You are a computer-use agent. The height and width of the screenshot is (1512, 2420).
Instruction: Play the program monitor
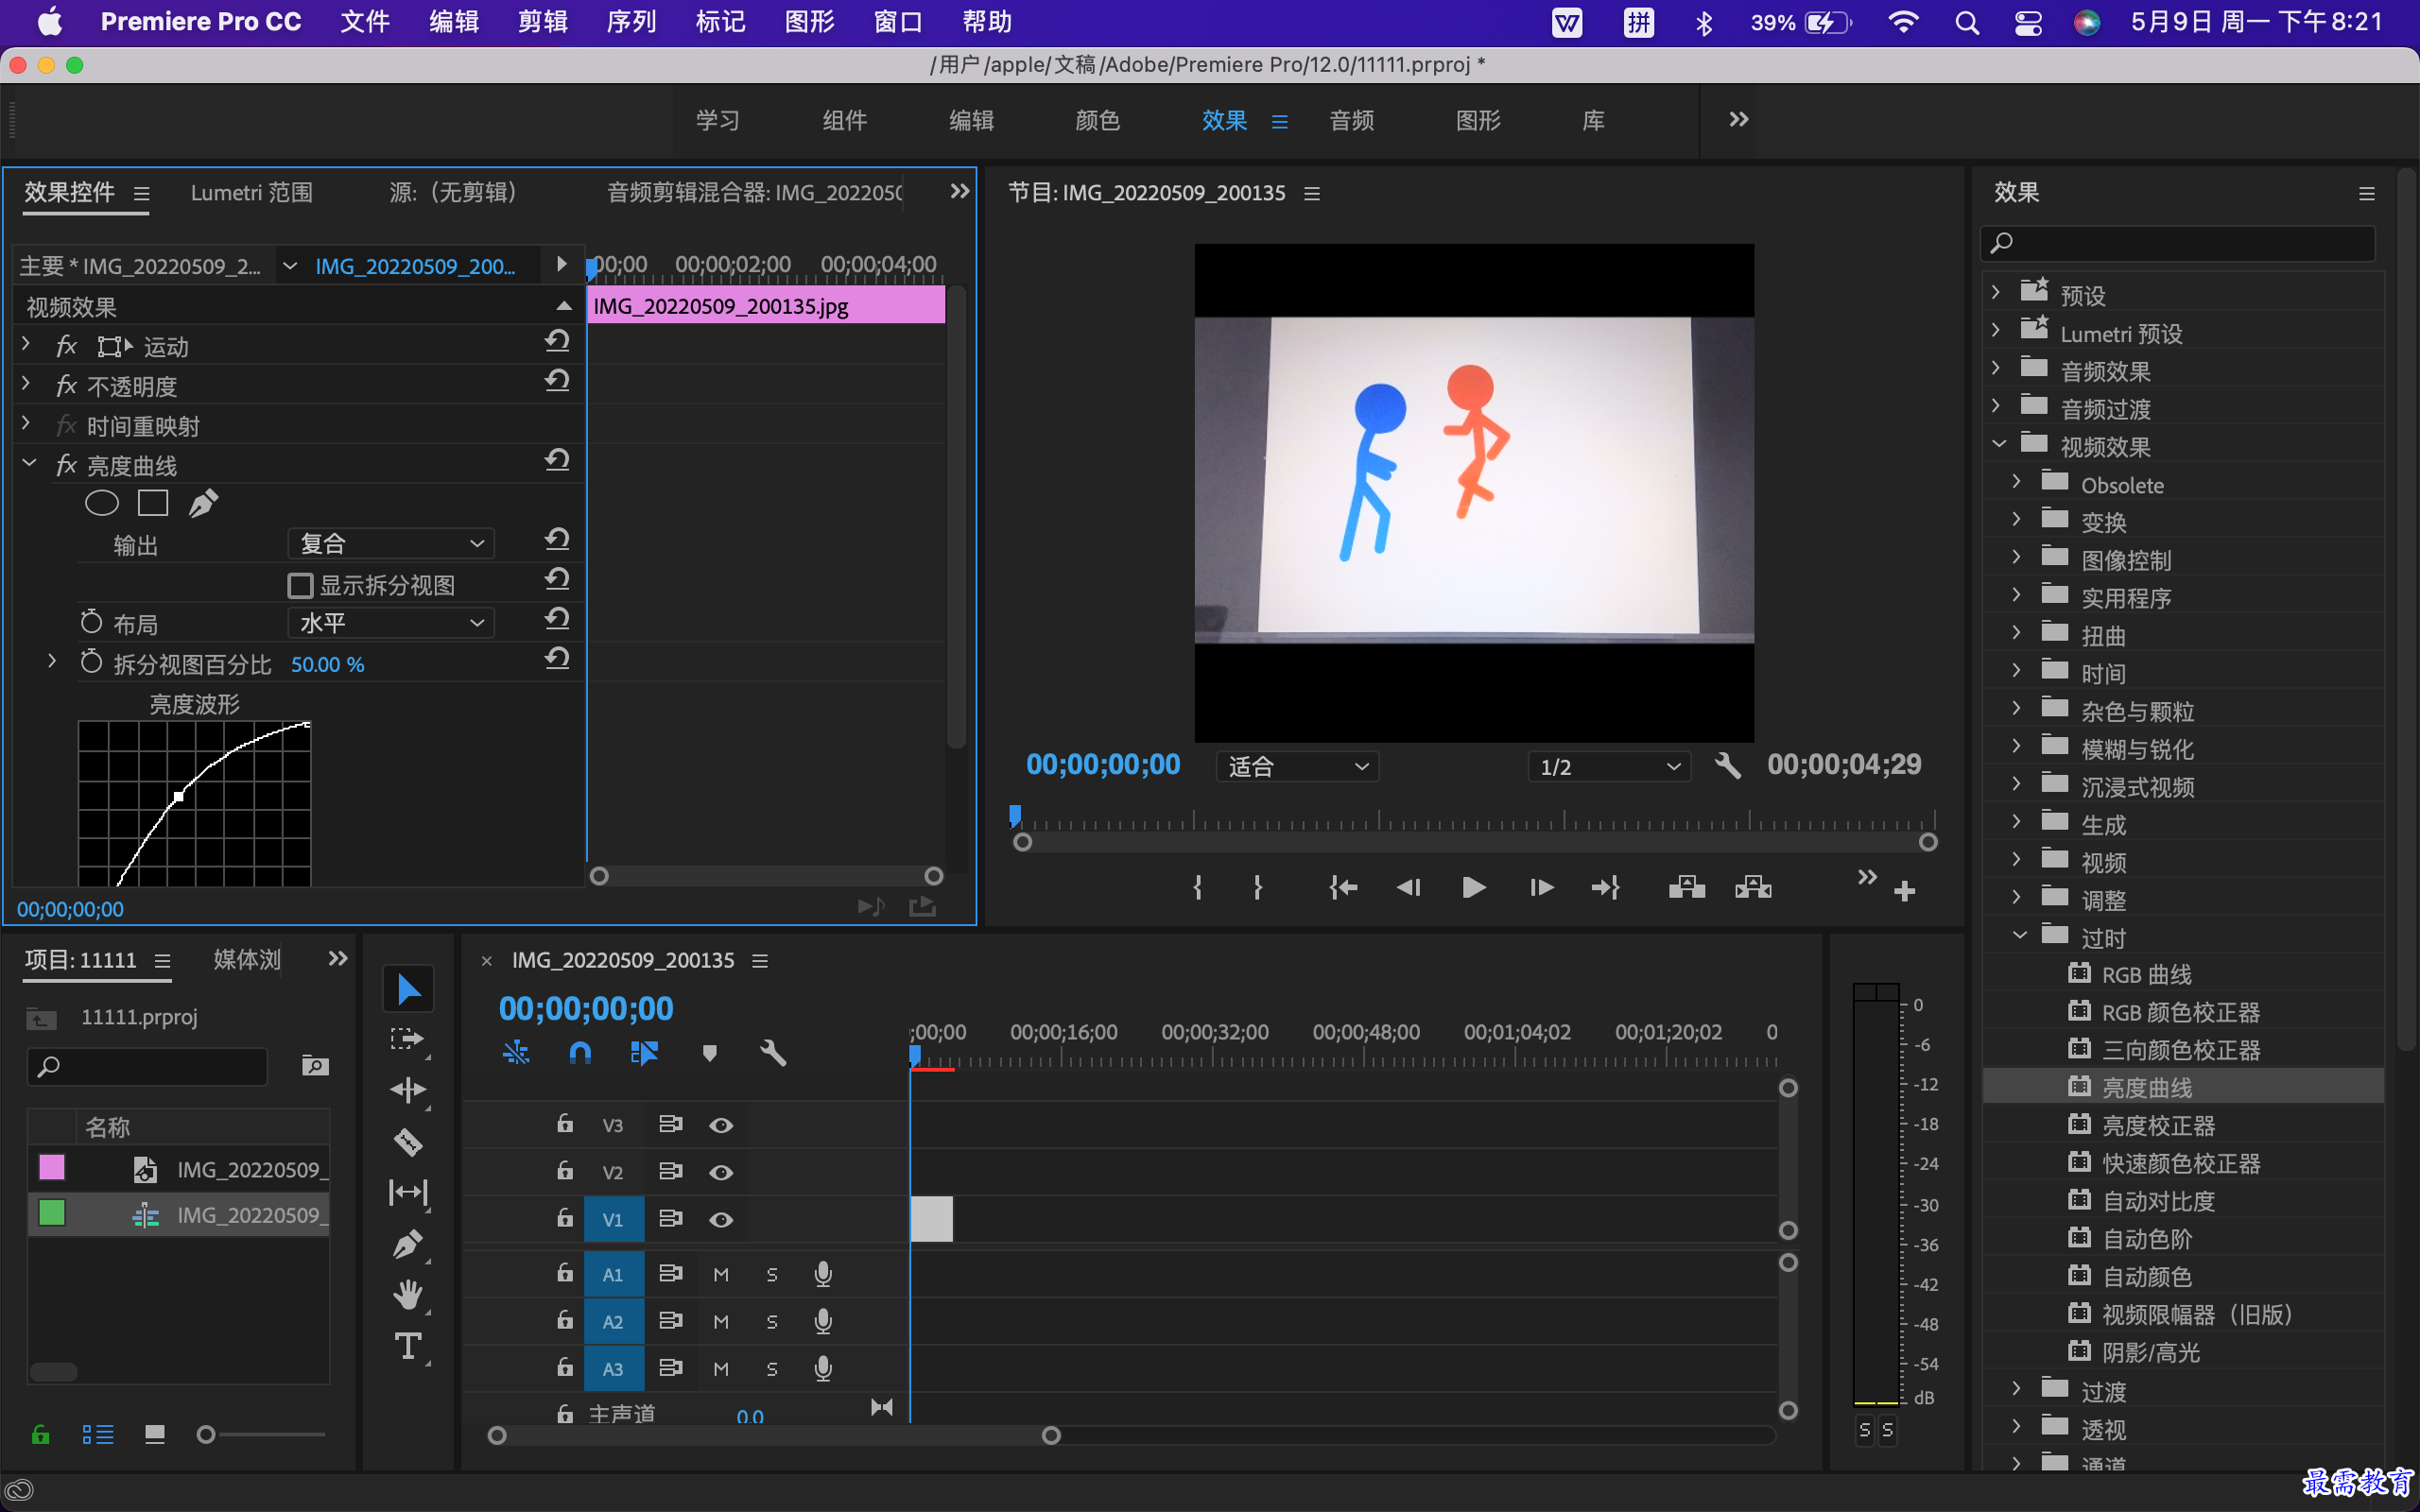point(1473,887)
